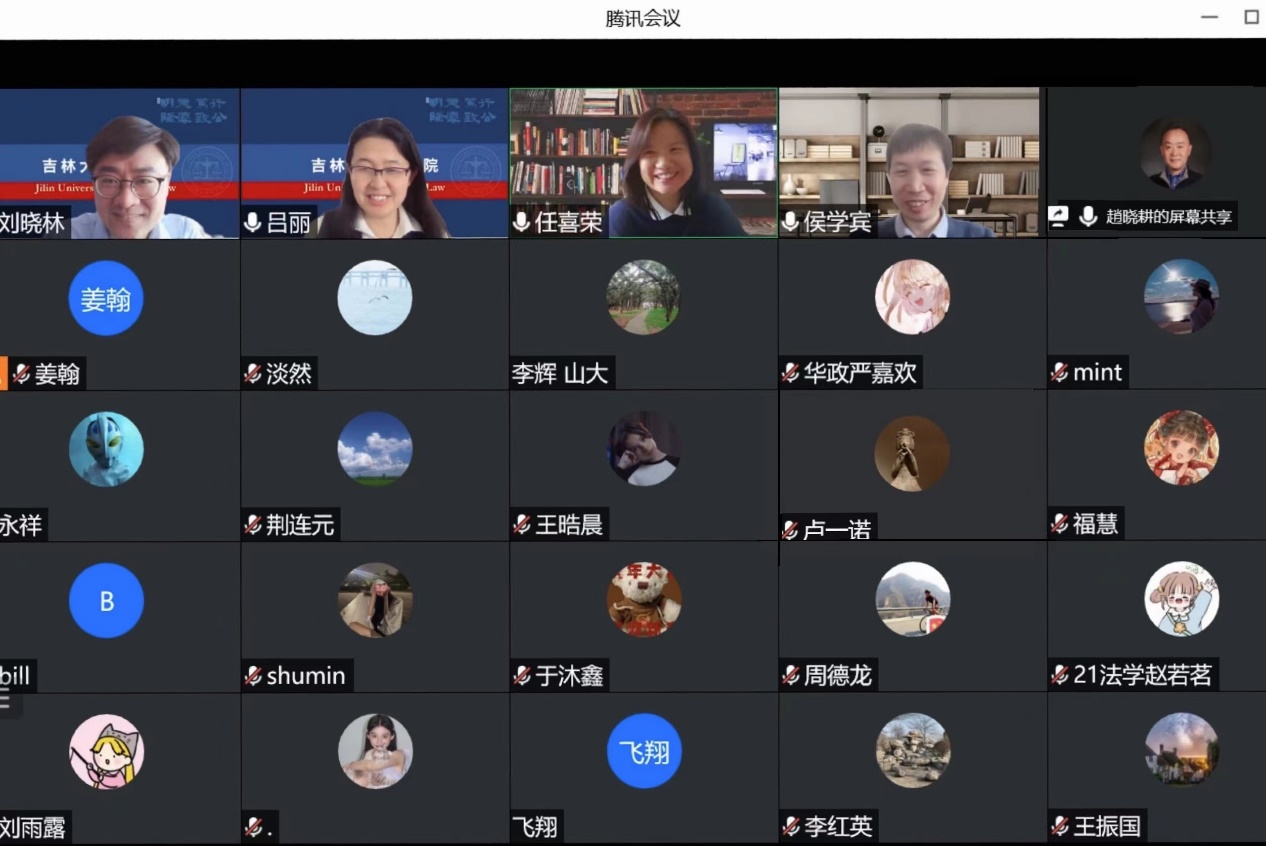Click 侯学宾's microphone icon

[x=790, y=222]
